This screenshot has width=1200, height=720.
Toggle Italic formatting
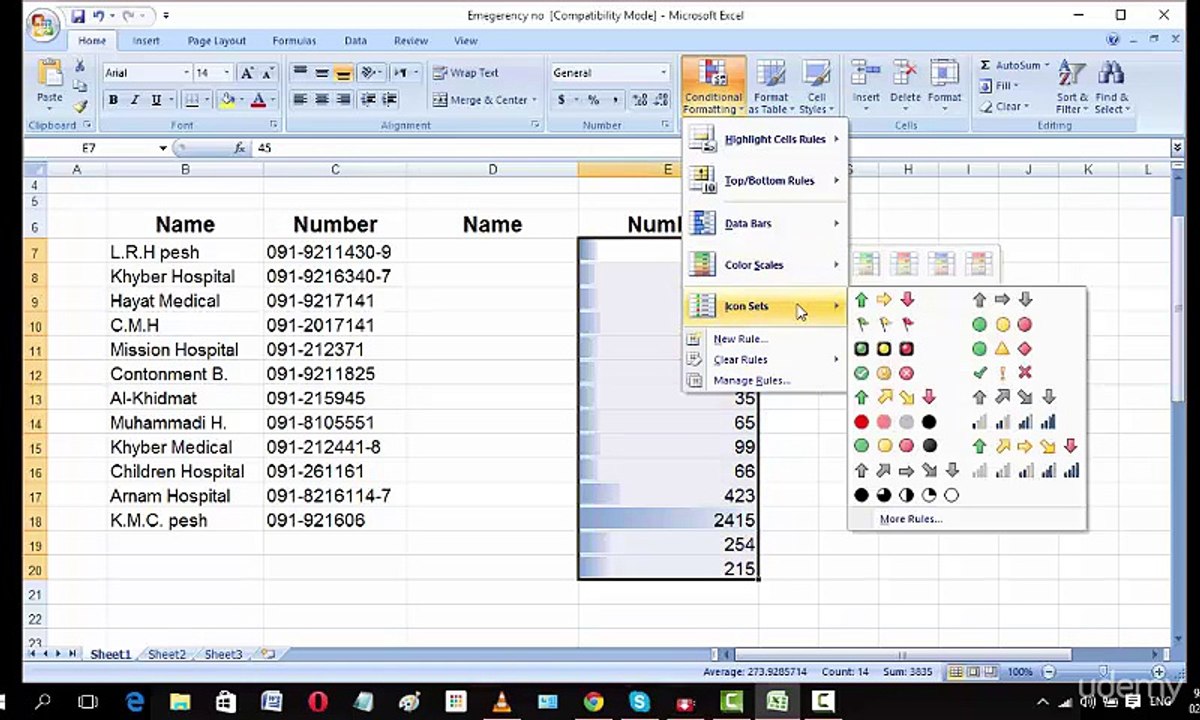click(135, 100)
